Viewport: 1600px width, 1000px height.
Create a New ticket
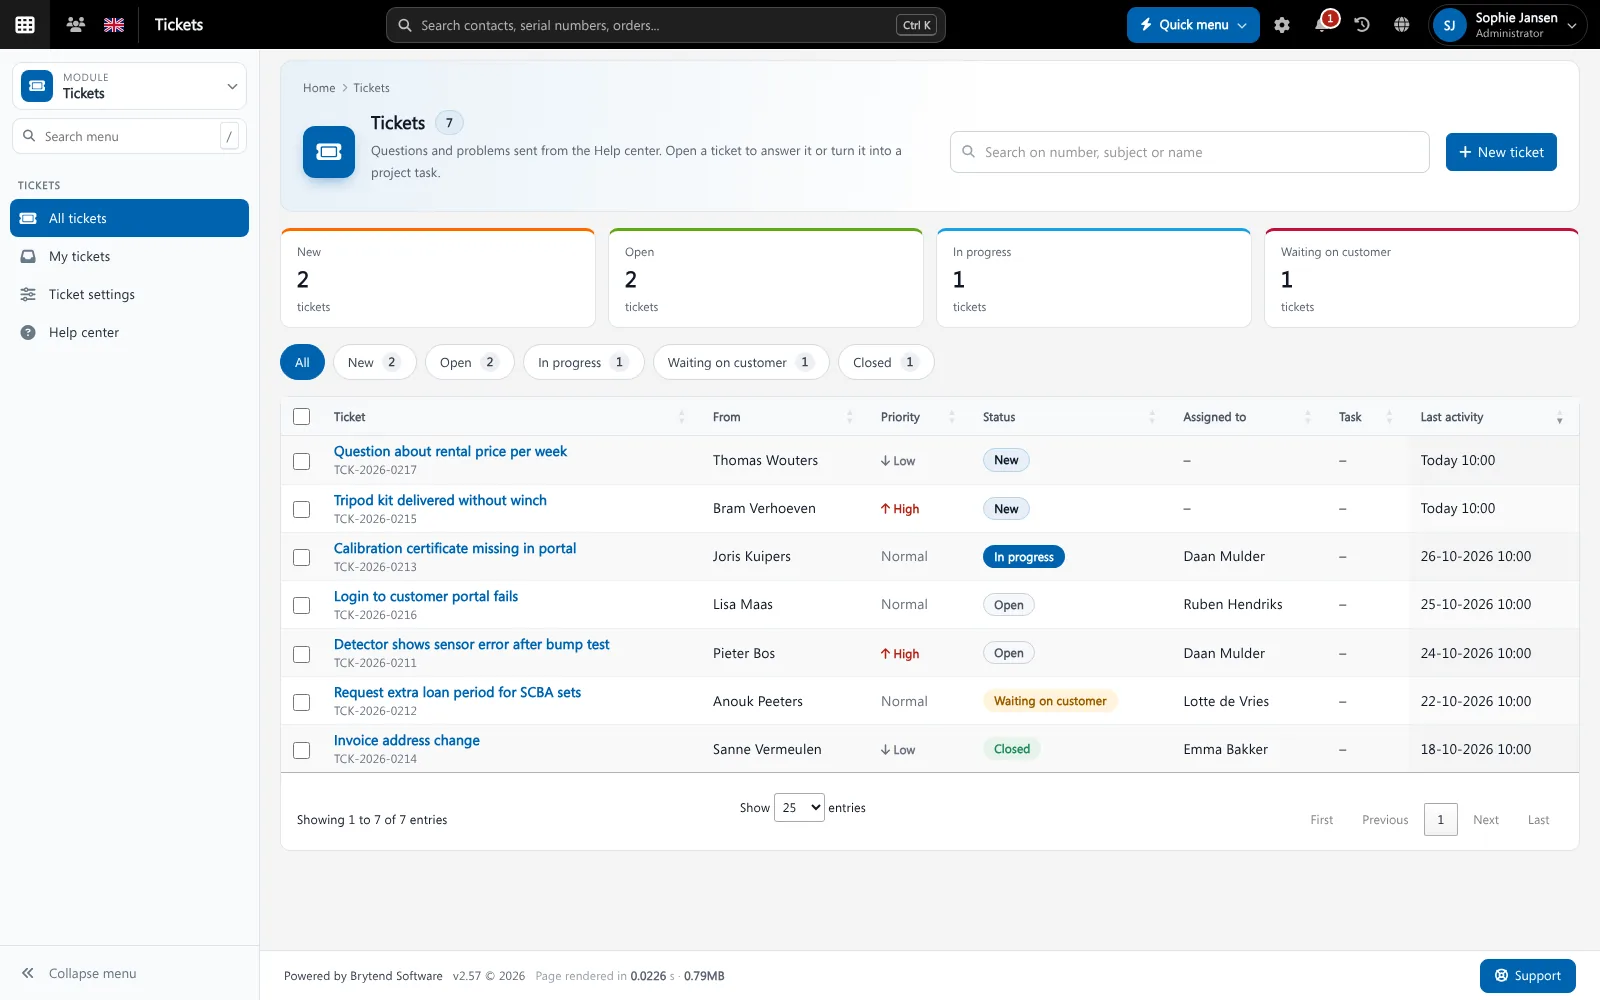click(1501, 152)
